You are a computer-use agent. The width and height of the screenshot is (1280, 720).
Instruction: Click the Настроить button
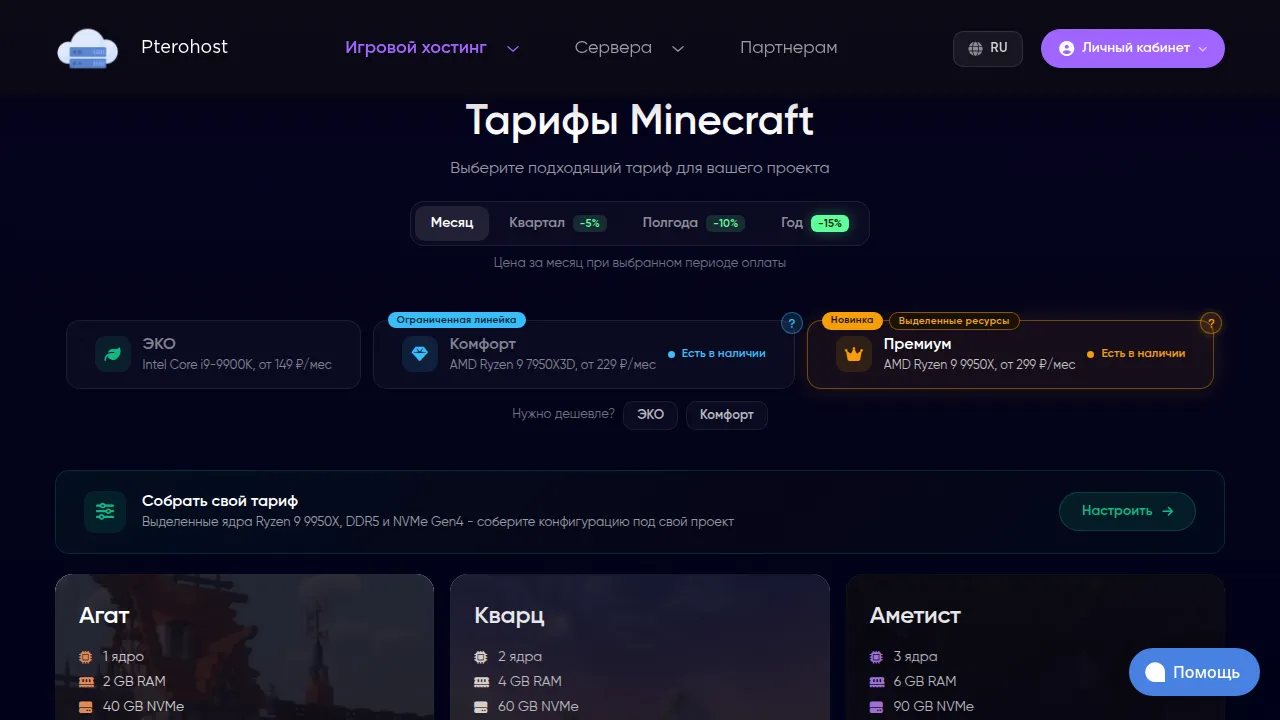1127,511
